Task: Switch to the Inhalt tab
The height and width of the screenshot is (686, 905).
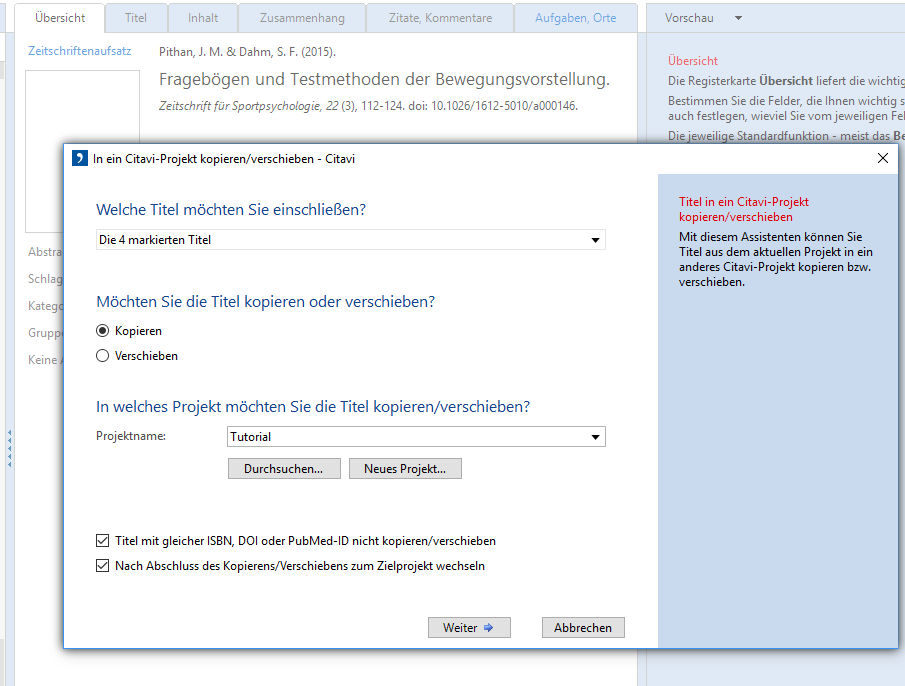Action: 203,18
